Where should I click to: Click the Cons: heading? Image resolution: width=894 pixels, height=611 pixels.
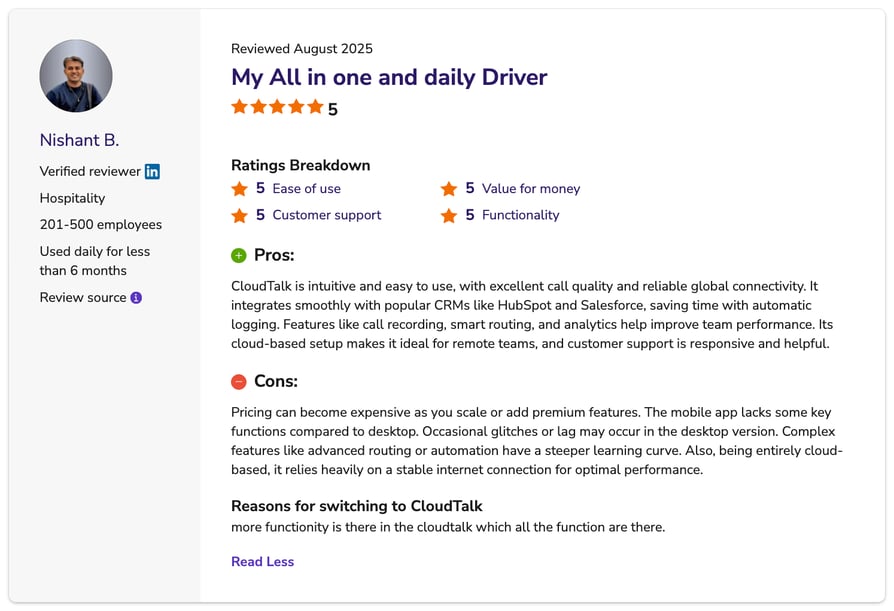point(276,381)
